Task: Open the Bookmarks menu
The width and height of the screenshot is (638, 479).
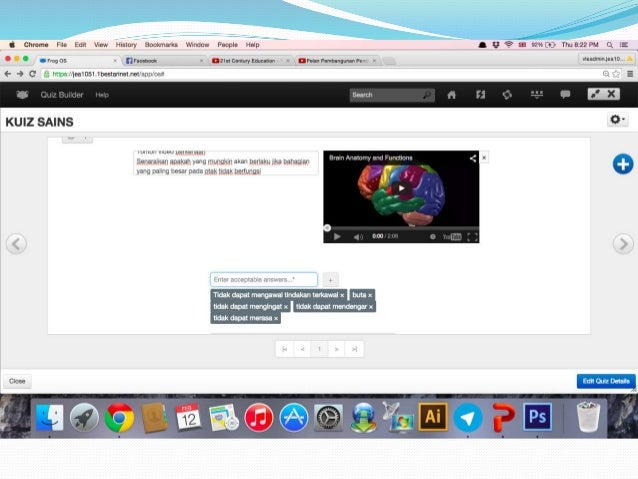Action: click(161, 45)
